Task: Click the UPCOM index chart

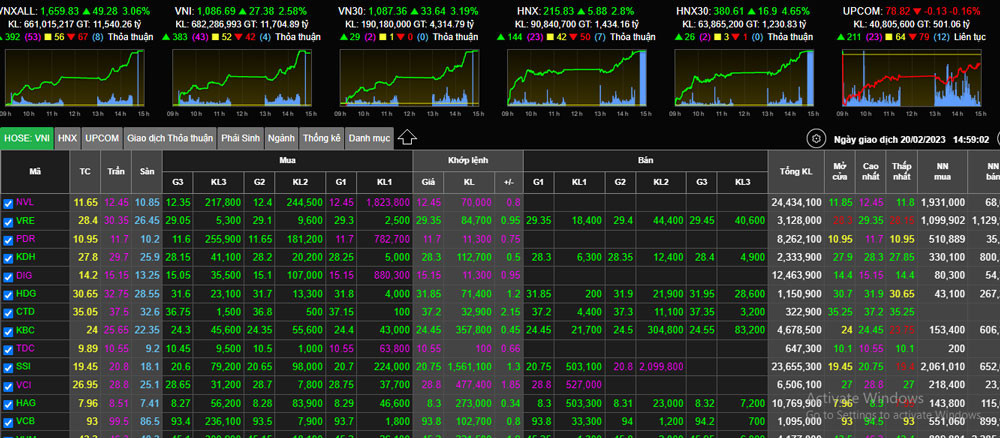Action: [911, 78]
